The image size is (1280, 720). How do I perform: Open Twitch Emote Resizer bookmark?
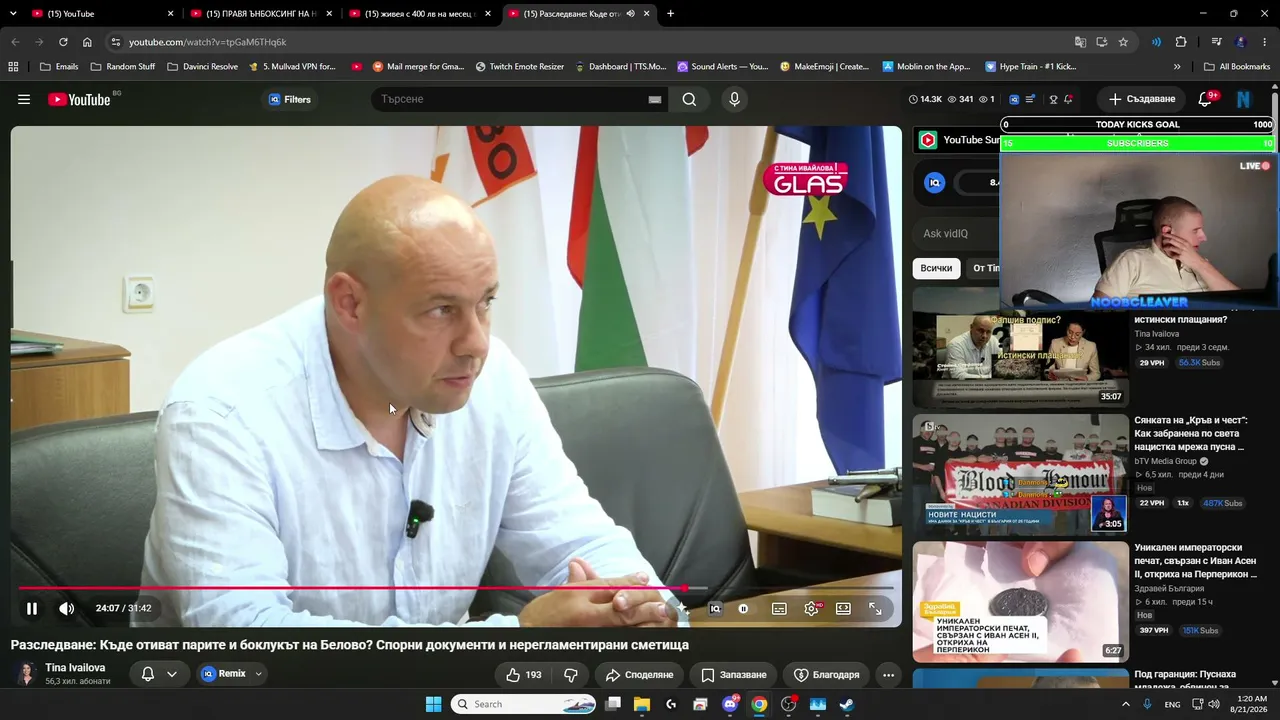coord(520,67)
